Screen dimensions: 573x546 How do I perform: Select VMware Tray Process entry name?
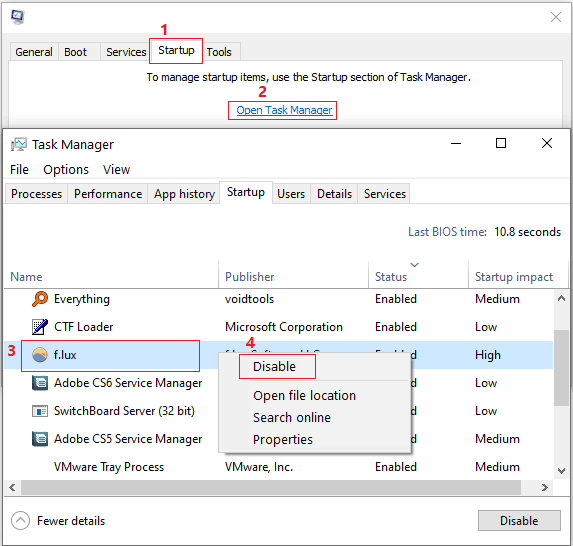pyautogui.click(x=109, y=467)
